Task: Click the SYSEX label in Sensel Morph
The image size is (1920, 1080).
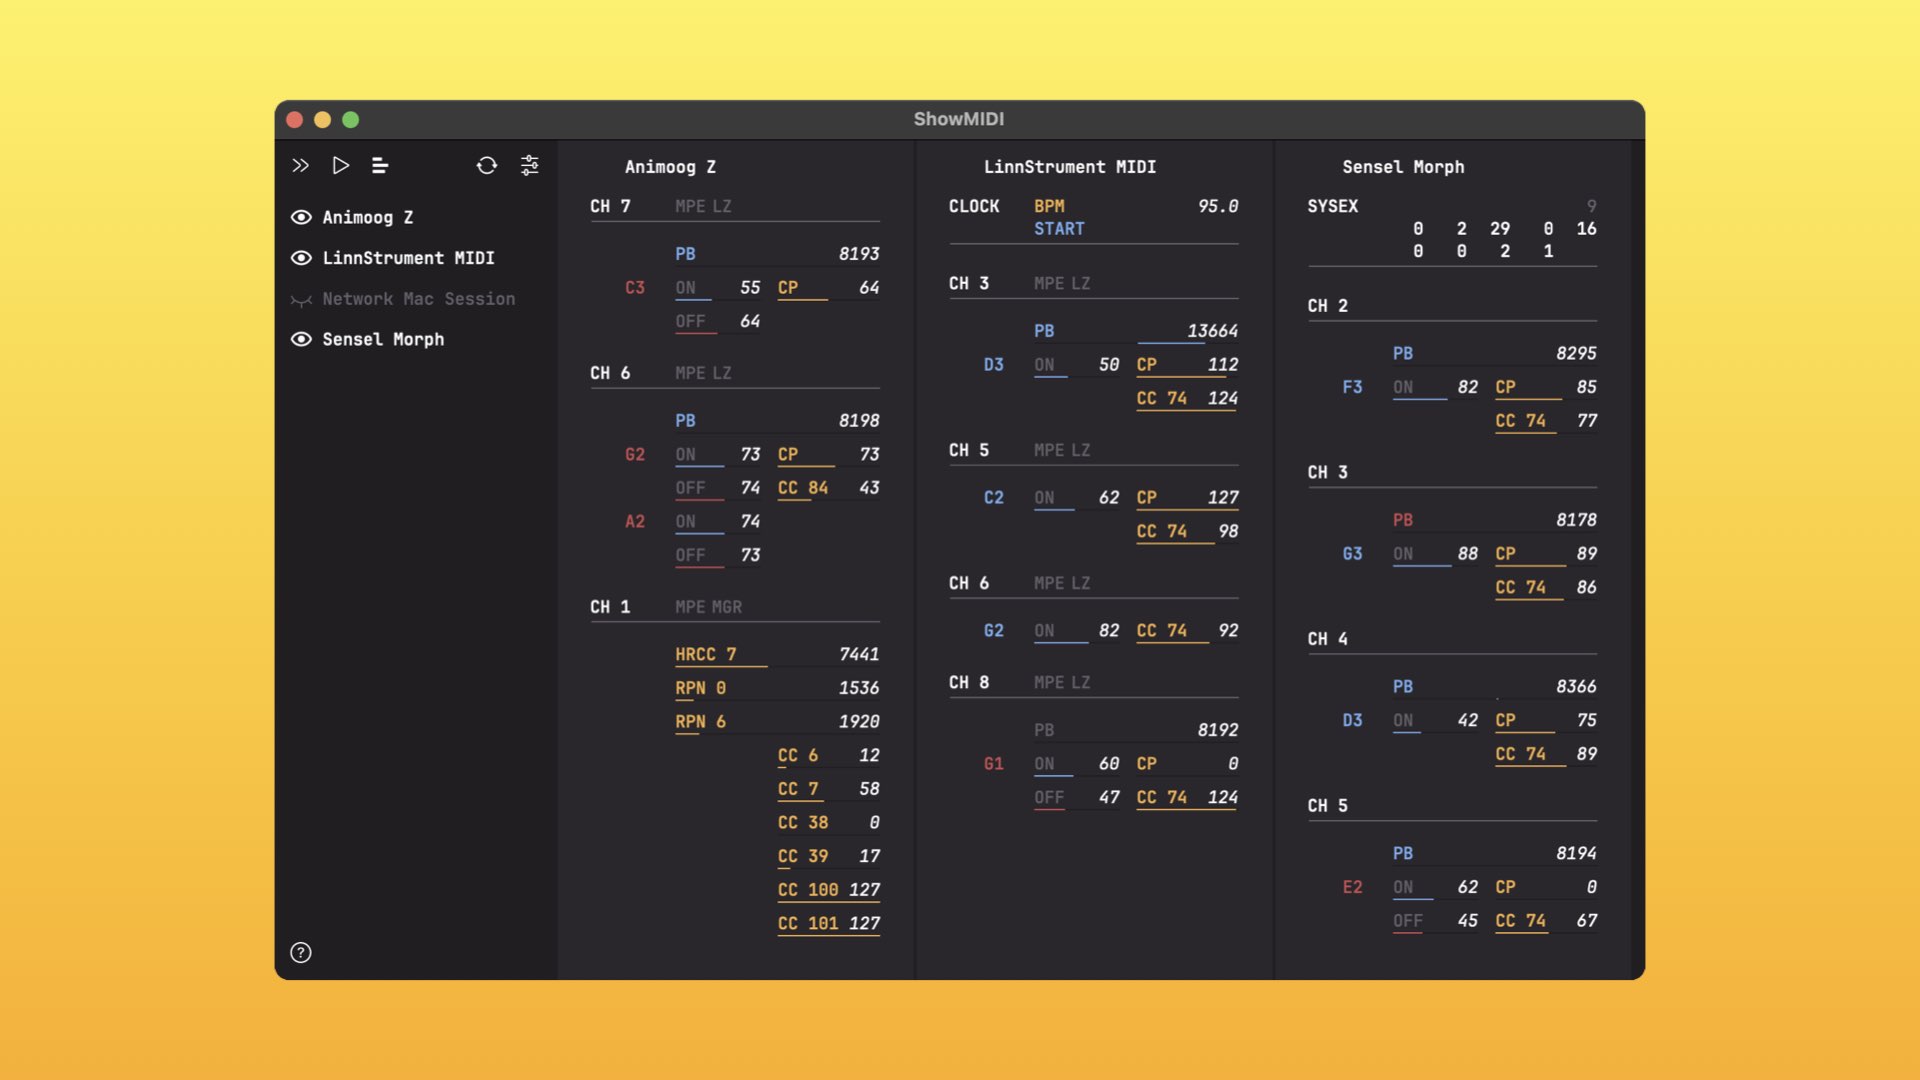Action: pos(1332,206)
